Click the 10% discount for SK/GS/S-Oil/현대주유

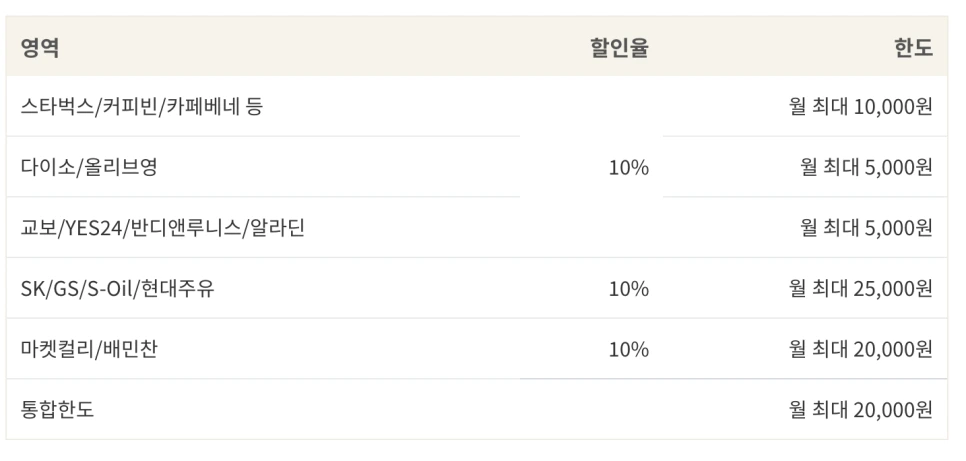coord(628,289)
